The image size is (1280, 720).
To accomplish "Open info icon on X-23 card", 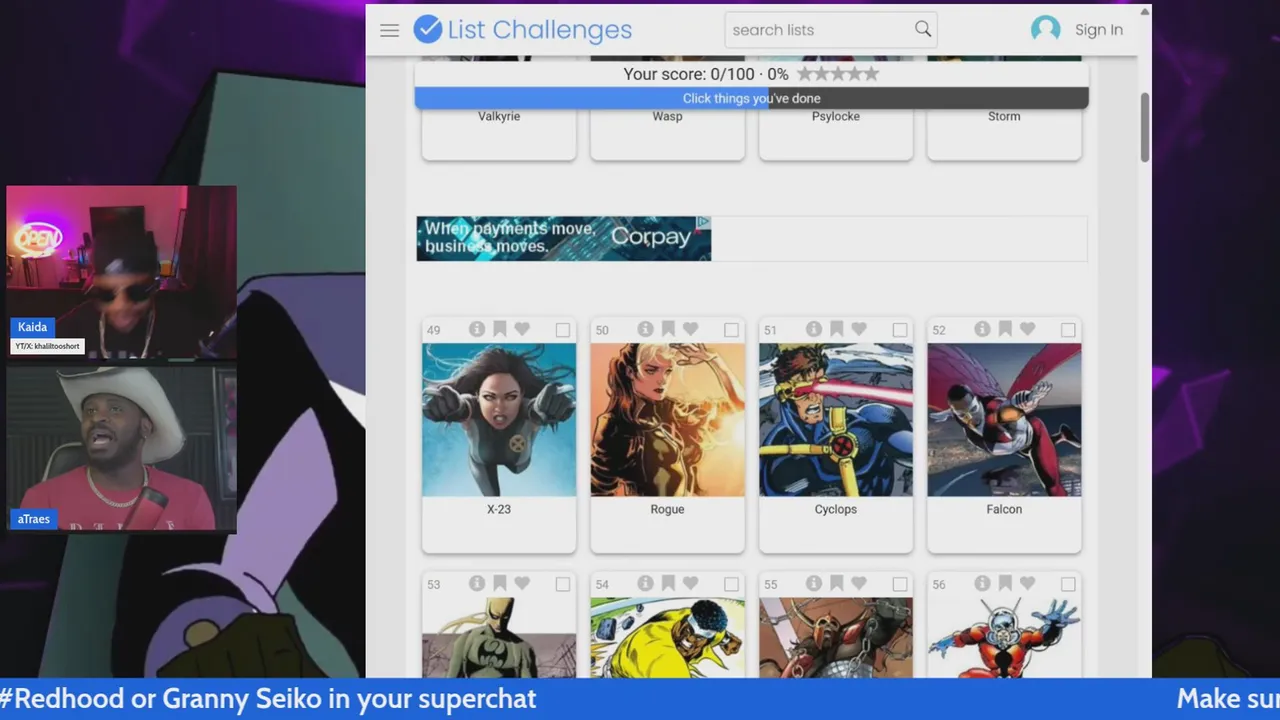I will 477,329.
